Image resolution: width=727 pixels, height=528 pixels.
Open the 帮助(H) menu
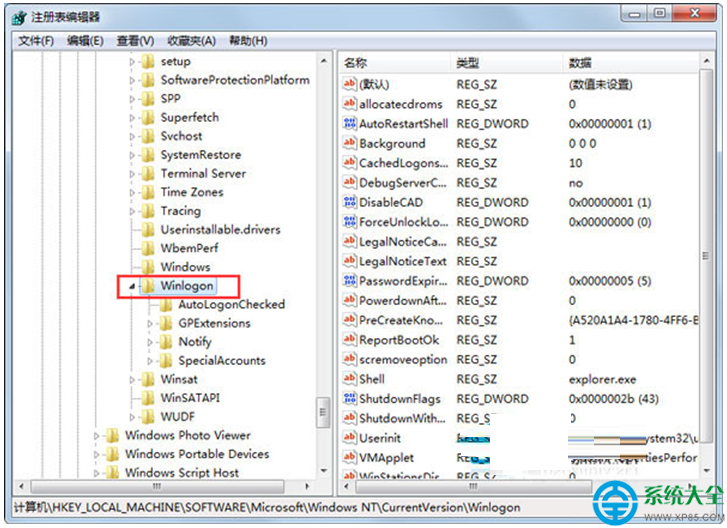tap(249, 41)
